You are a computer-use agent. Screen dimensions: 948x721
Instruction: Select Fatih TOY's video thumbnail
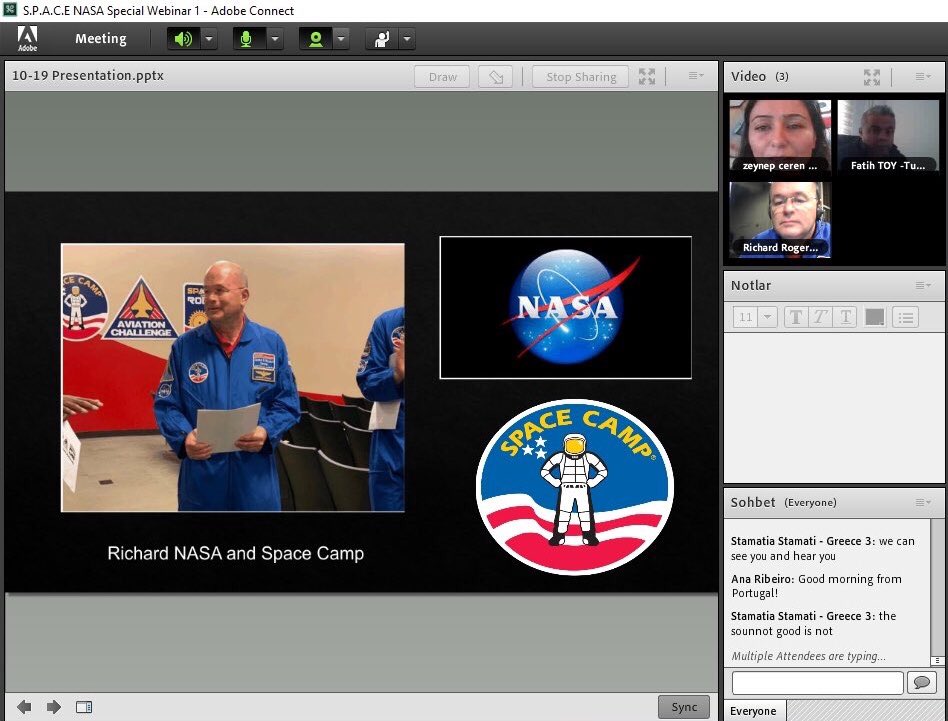tap(888, 137)
